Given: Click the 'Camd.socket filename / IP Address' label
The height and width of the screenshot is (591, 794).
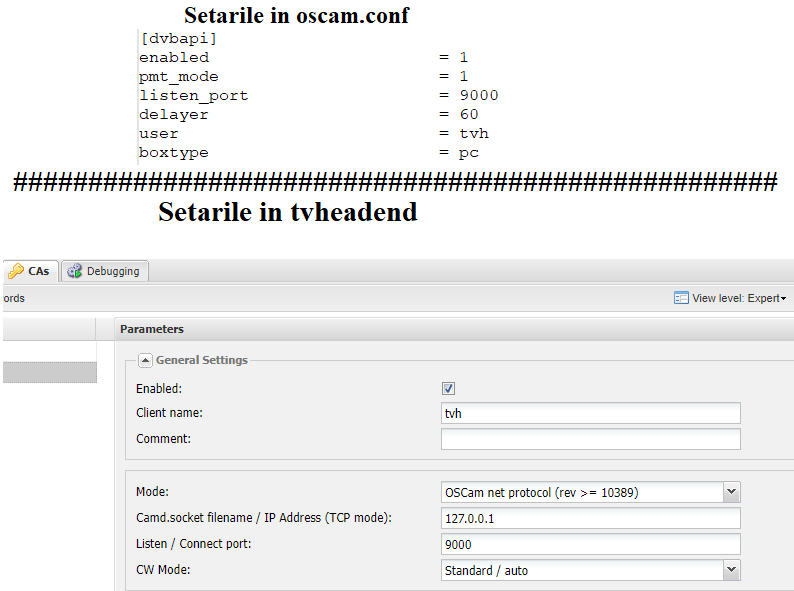Looking at the screenshot, I should pos(264,518).
